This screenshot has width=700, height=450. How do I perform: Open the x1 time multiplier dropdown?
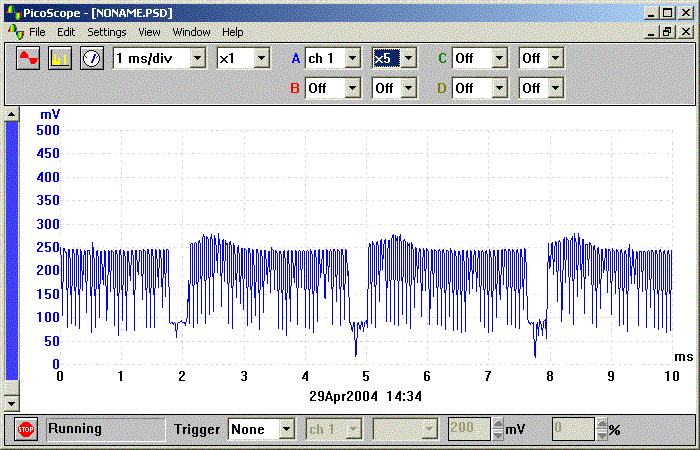[x=261, y=58]
